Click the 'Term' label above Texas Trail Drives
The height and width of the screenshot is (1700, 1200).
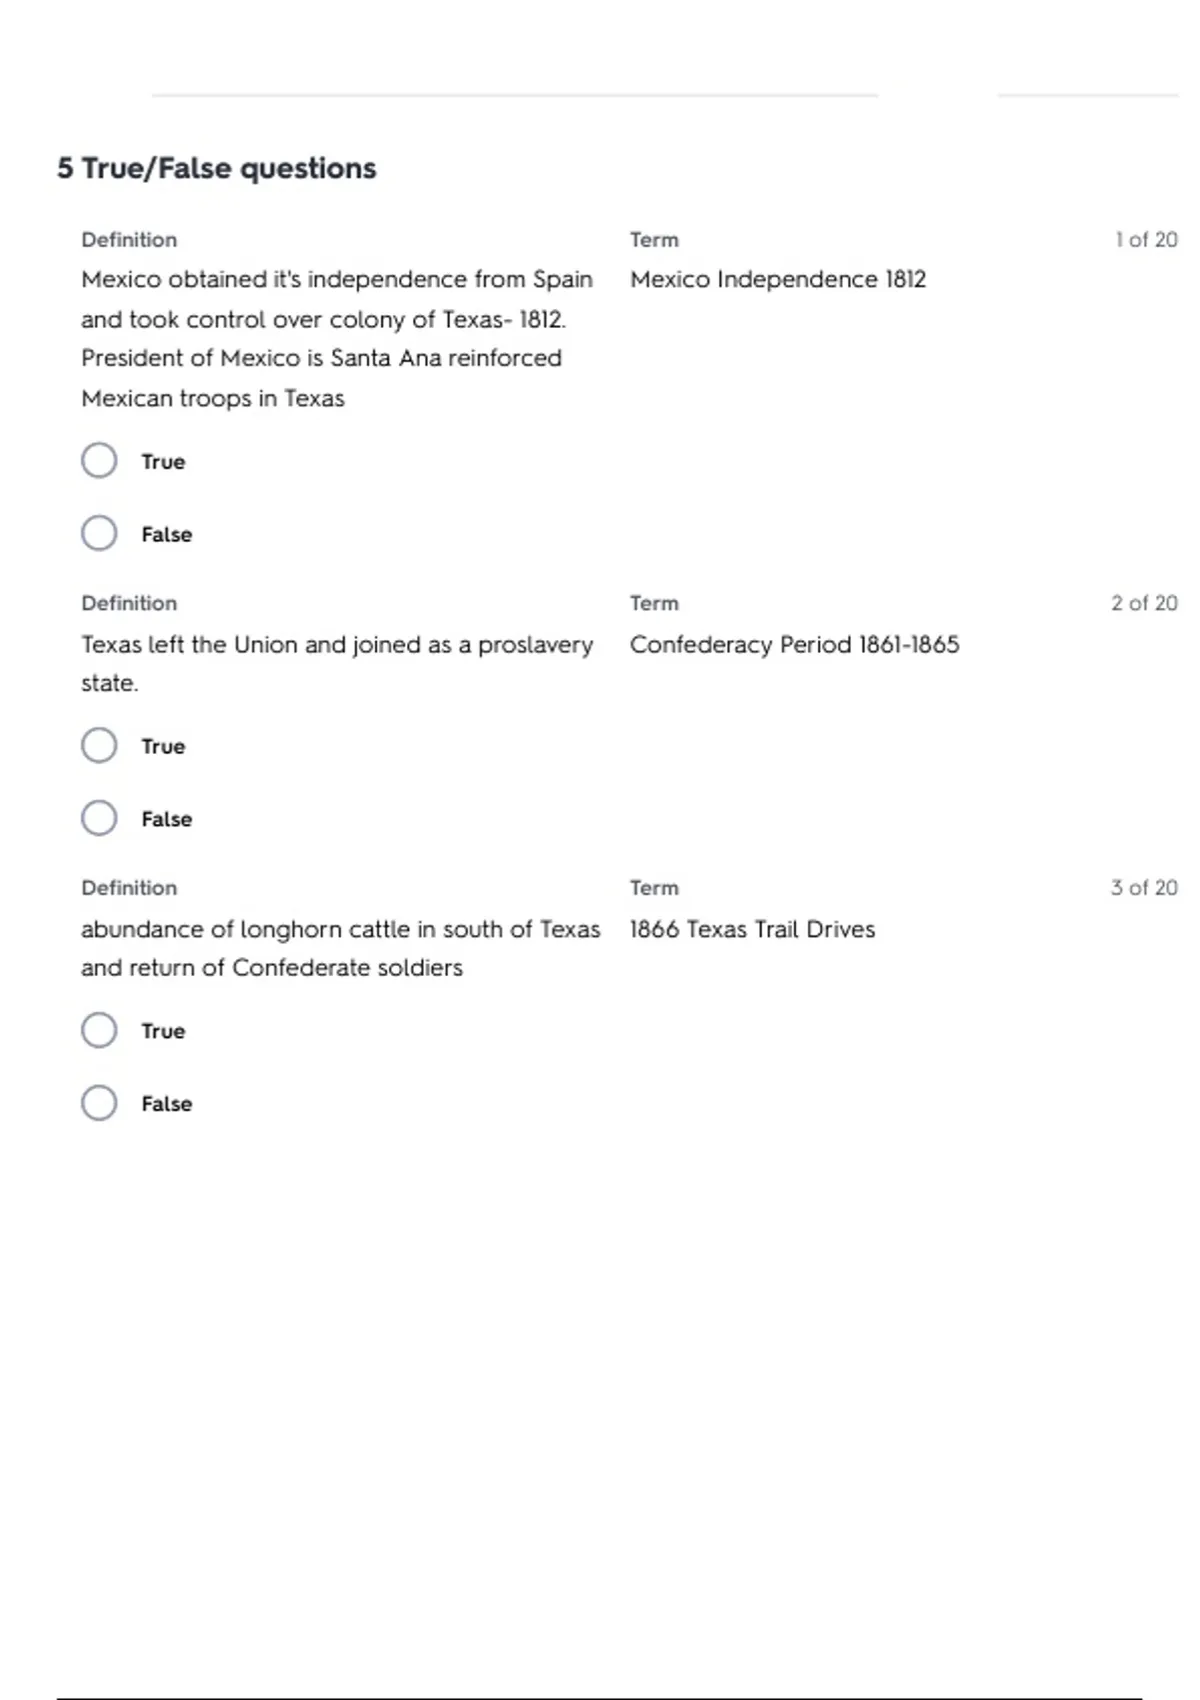(x=654, y=888)
